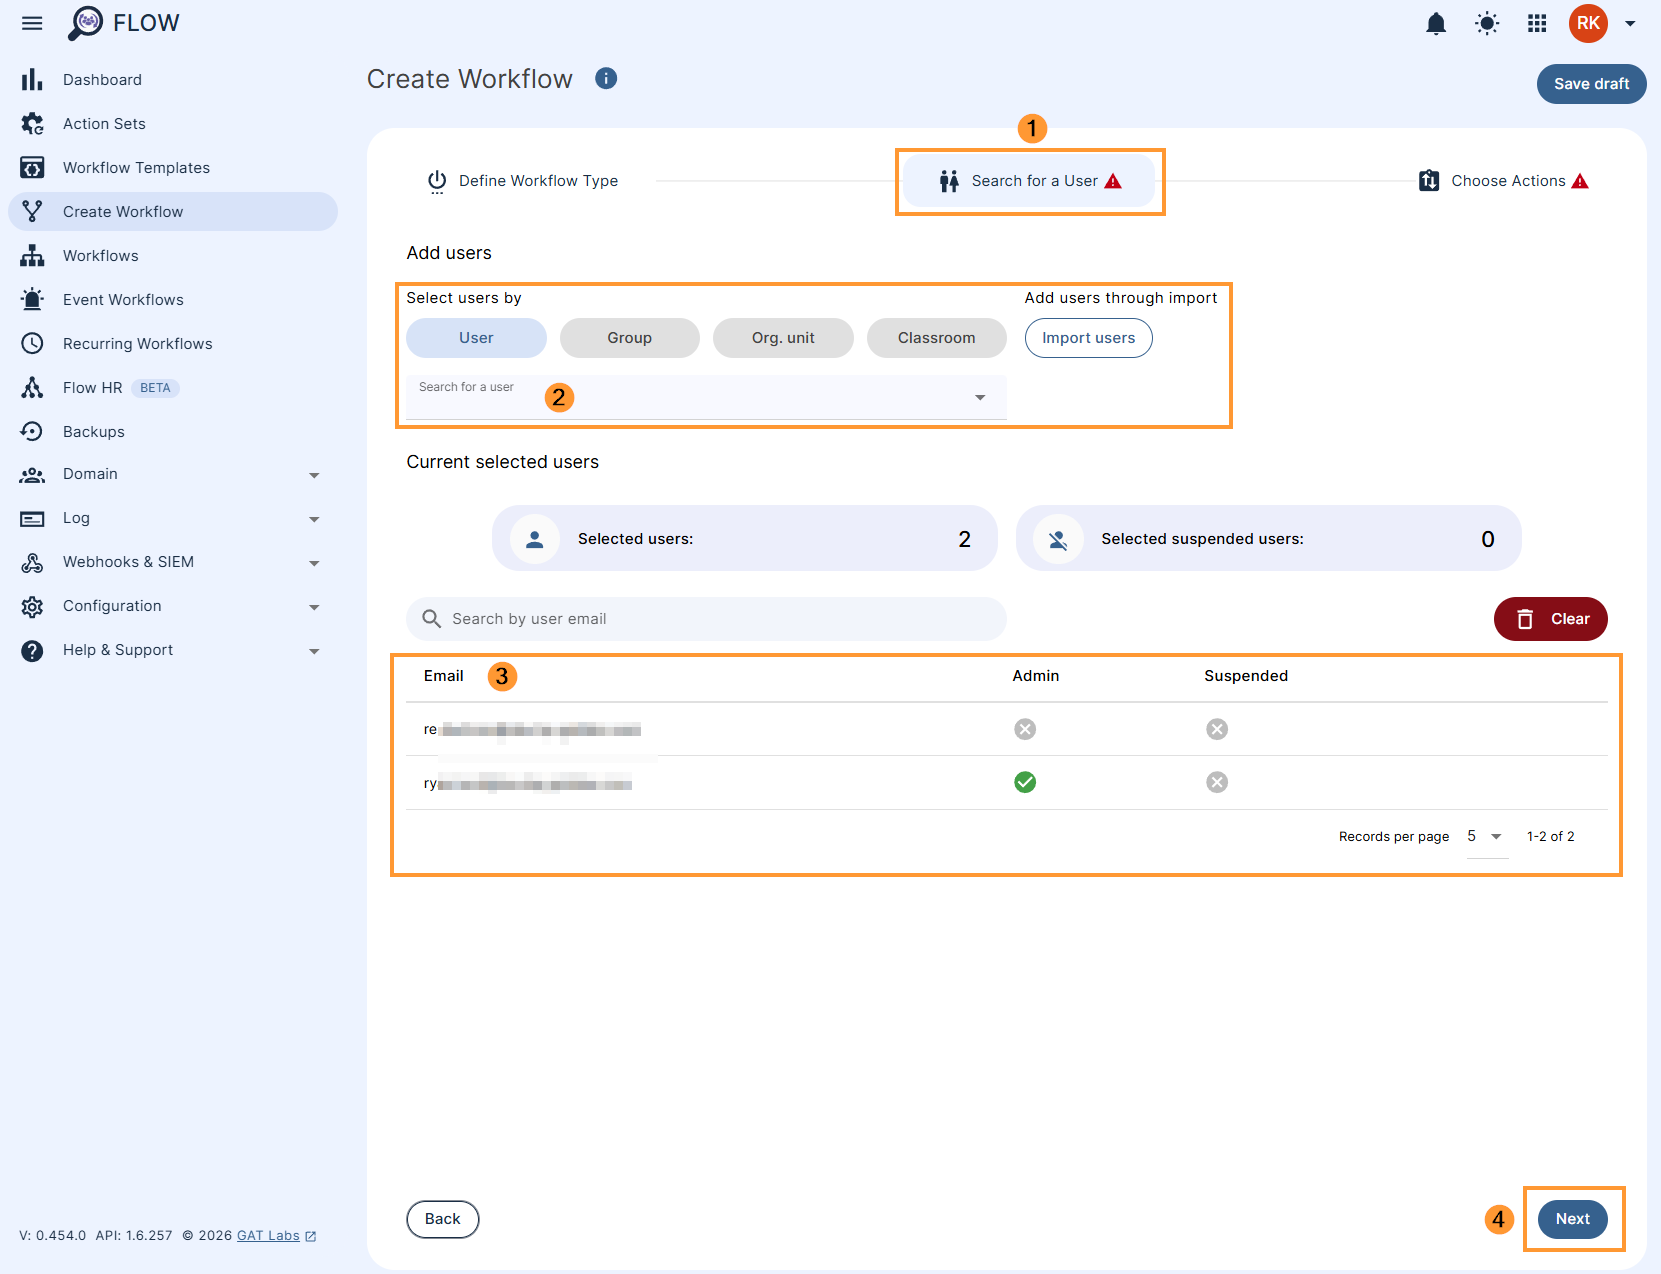Click the grey admin X for re user
The image size is (1661, 1274).
1025,729
